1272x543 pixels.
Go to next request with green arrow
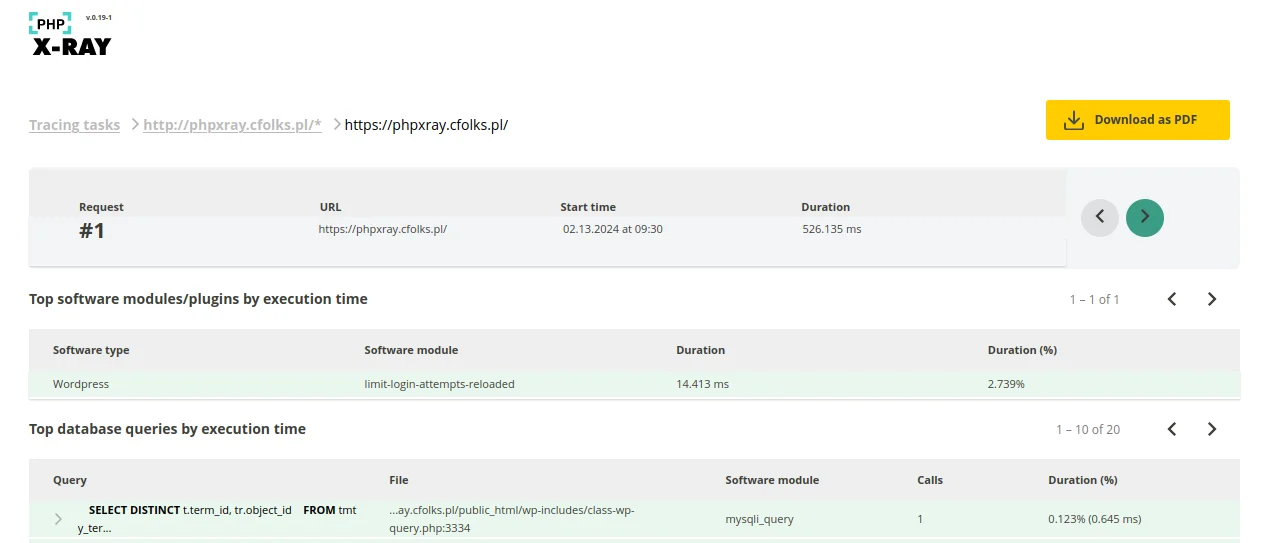tap(1145, 217)
